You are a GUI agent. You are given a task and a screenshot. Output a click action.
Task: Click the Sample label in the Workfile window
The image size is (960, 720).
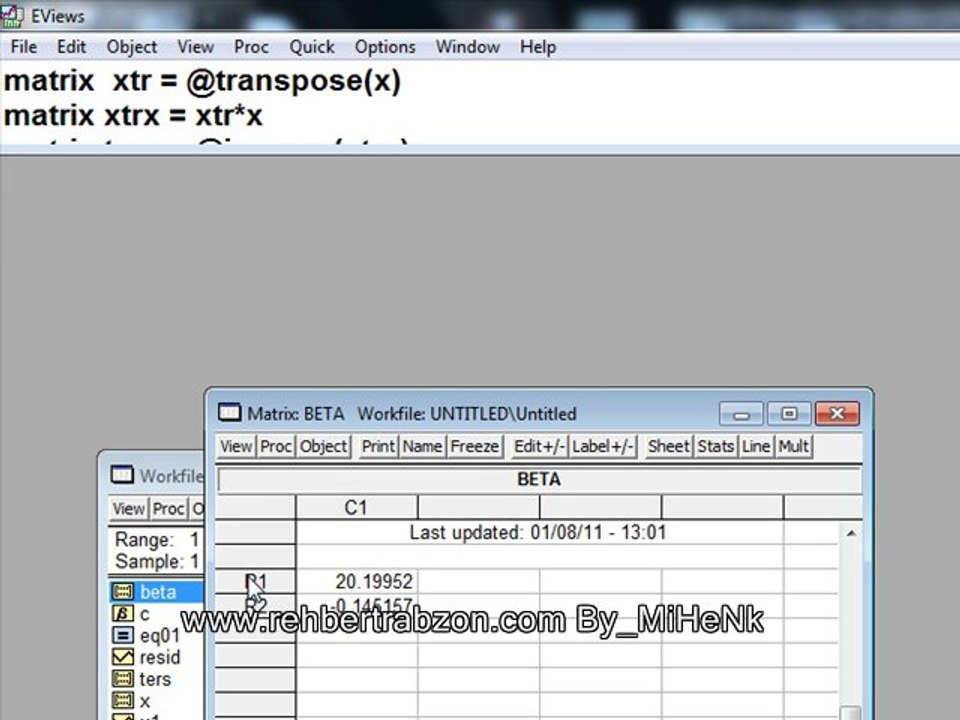(x=149, y=561)
